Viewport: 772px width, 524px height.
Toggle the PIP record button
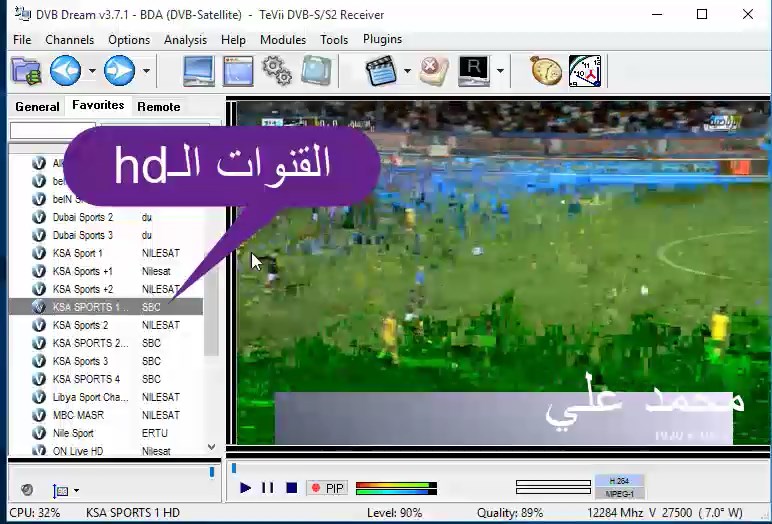pos(327,488)
